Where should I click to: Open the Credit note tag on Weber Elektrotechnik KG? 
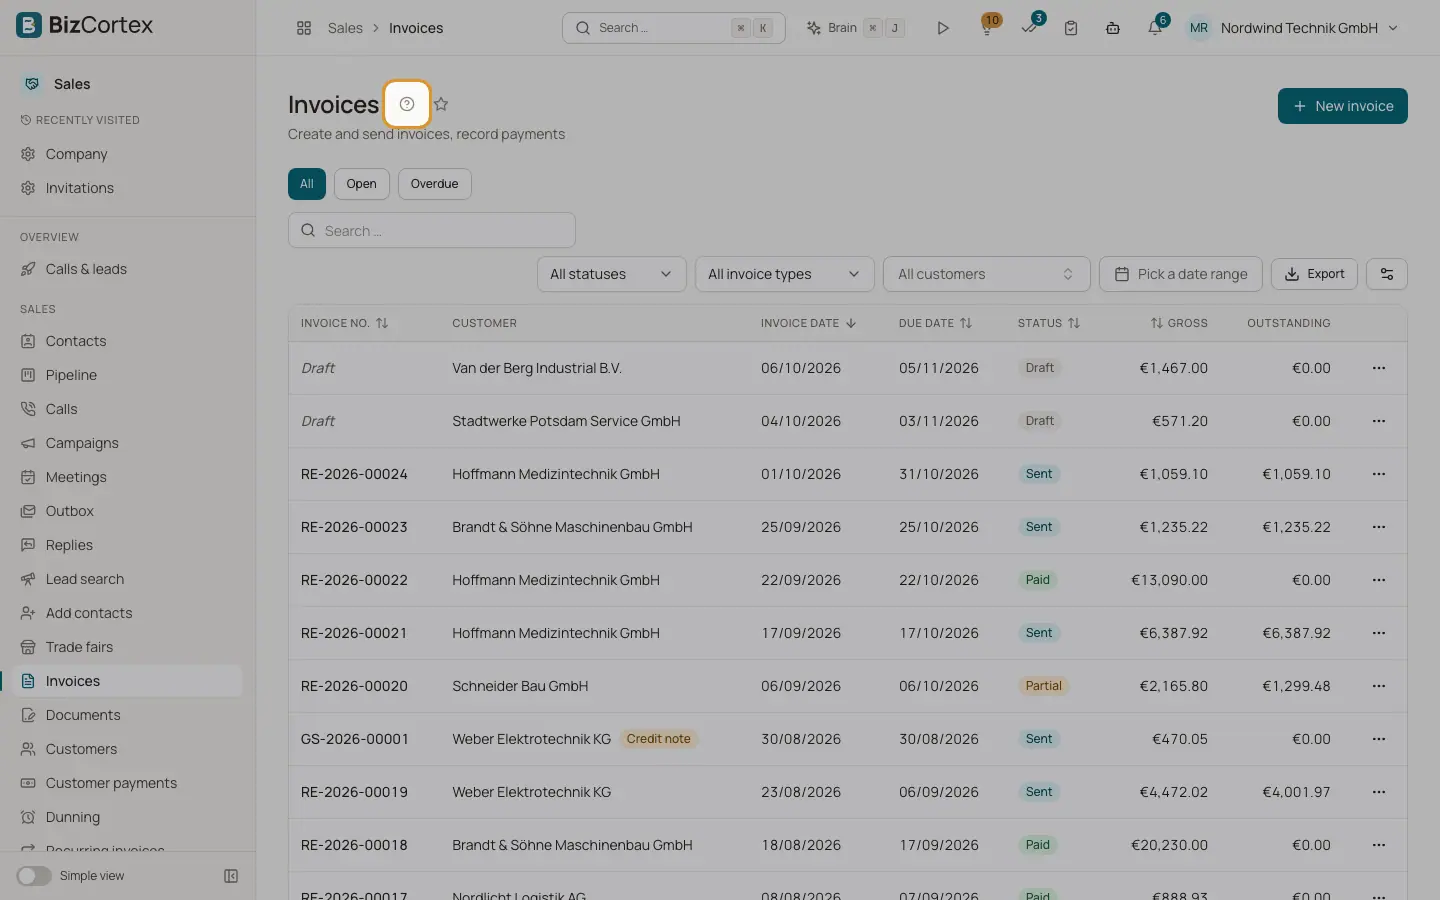click(658, 739)
